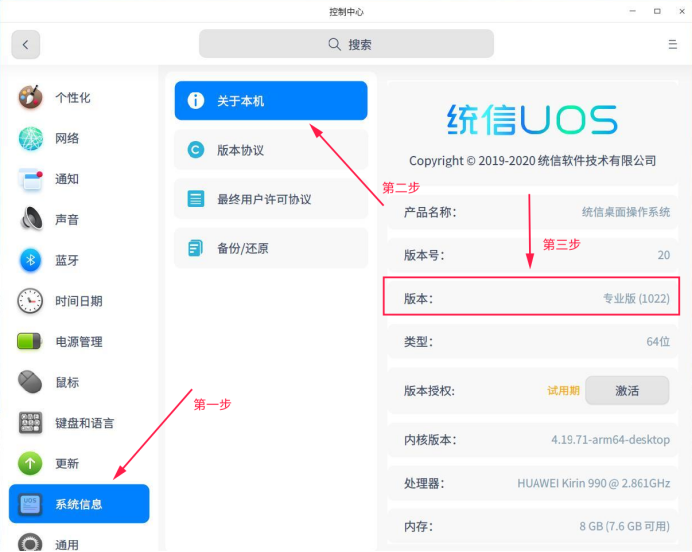Click the copyright line 2019-2020 统信软件技术有限公司
This screenshot has height=552, width=692.
tap(532, 161)
